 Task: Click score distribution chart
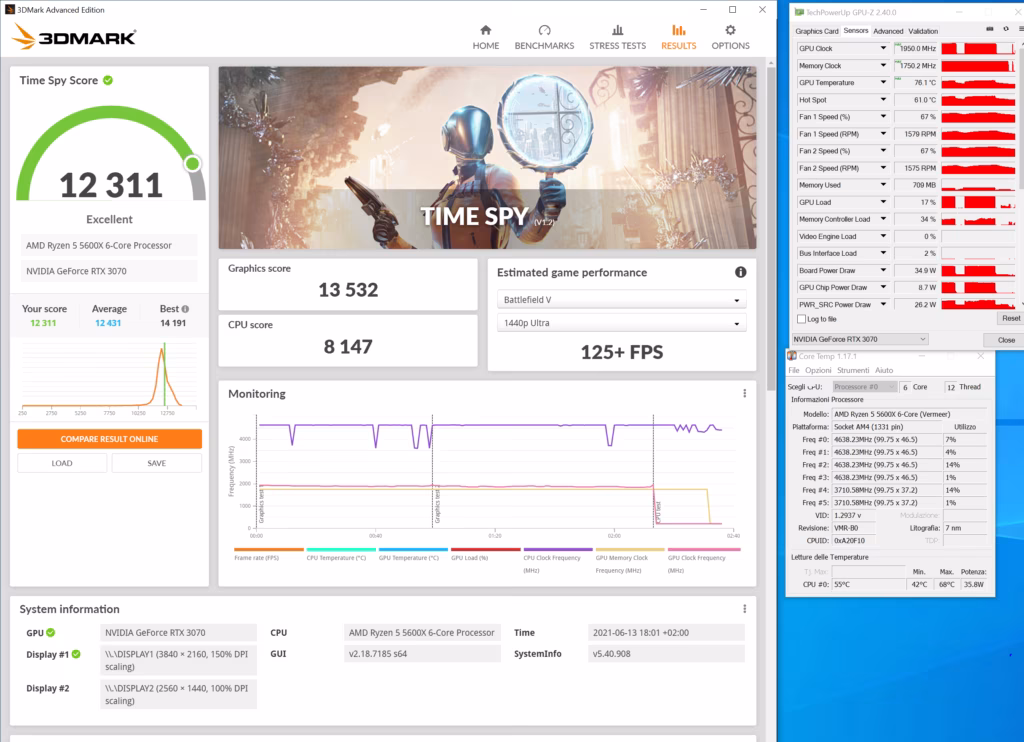(110, 377)
